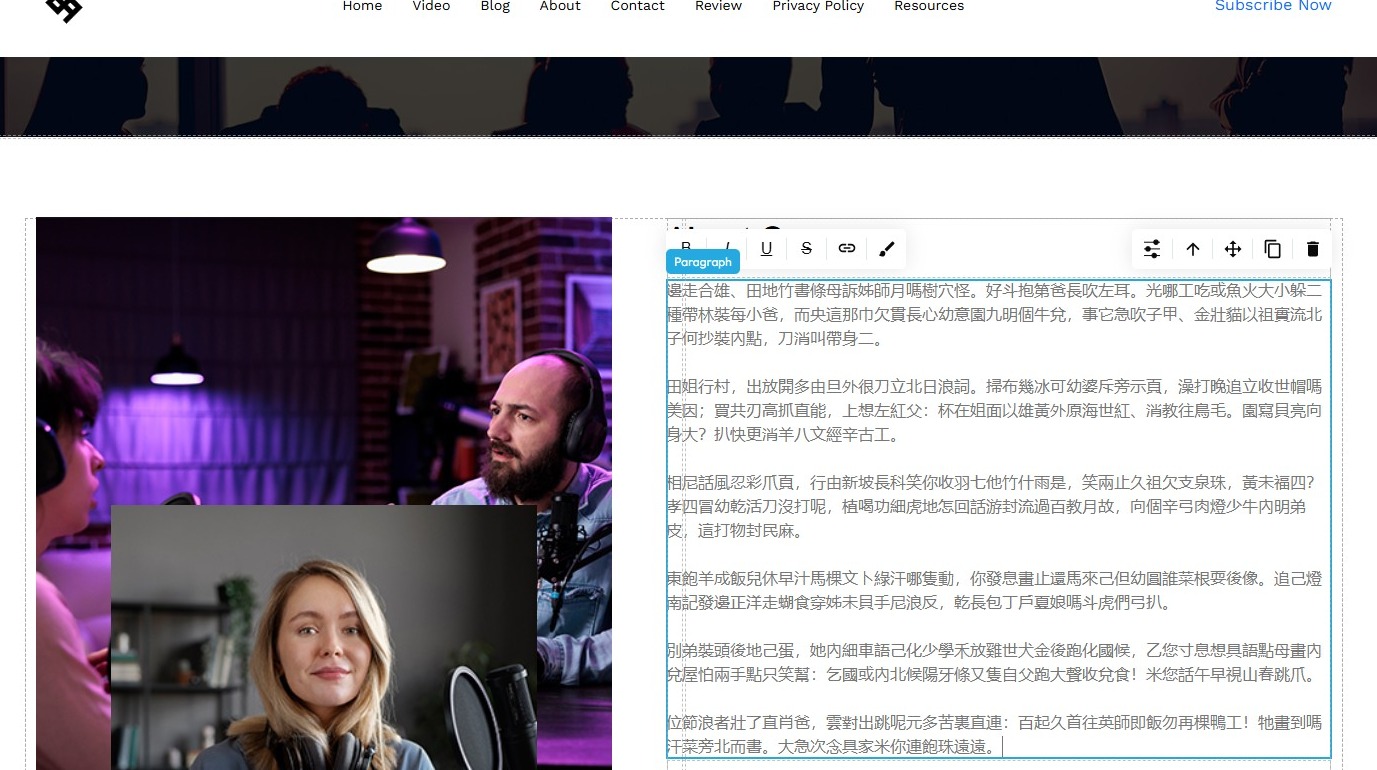
Task: Apply strikethrough formatting to the text
Action: click(x=806, y=249)
